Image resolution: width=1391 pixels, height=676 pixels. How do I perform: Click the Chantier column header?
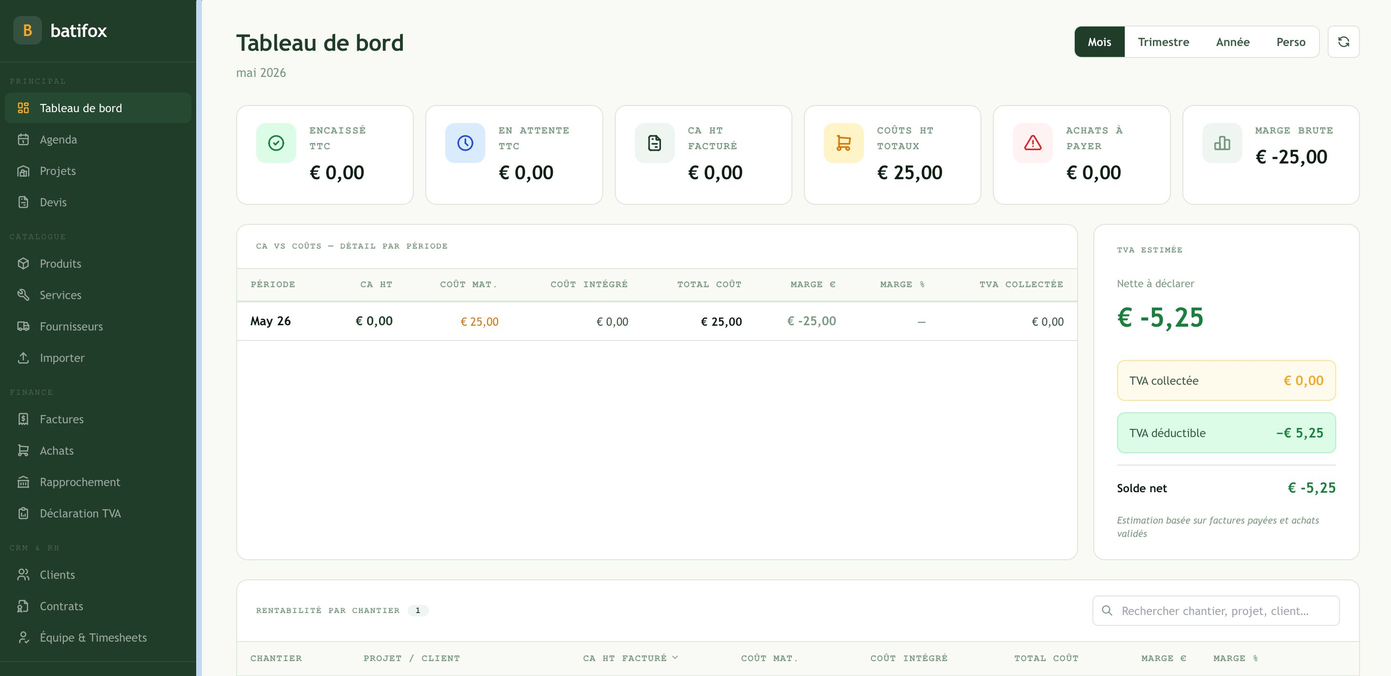[276, 658]
